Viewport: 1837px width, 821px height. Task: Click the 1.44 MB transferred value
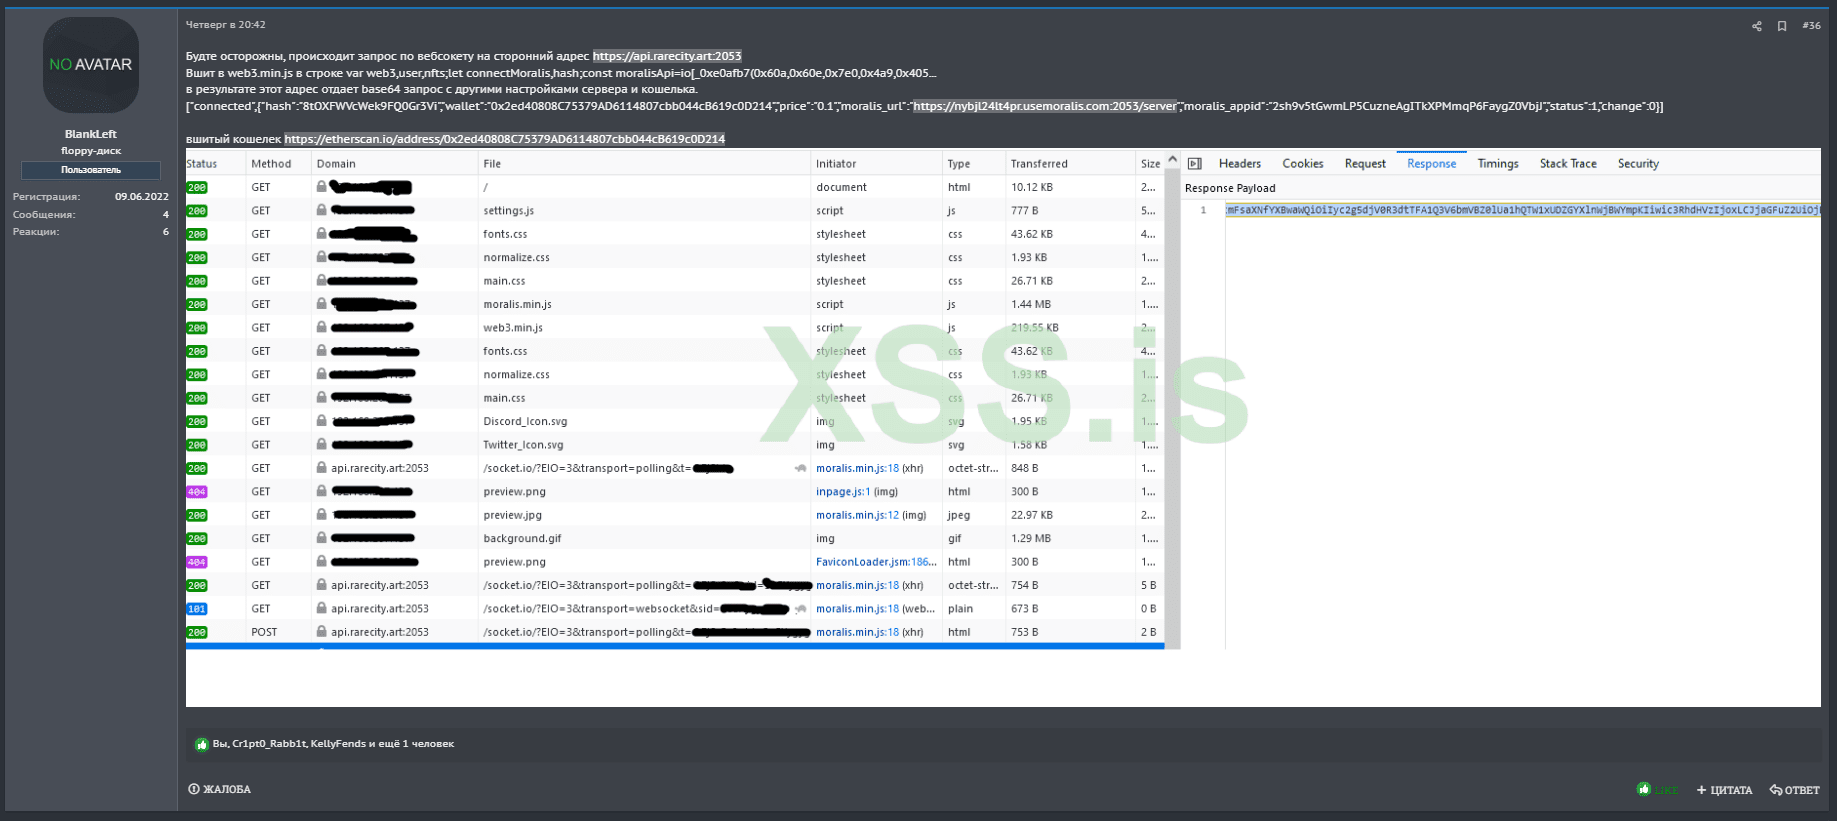click(1031, 304)
